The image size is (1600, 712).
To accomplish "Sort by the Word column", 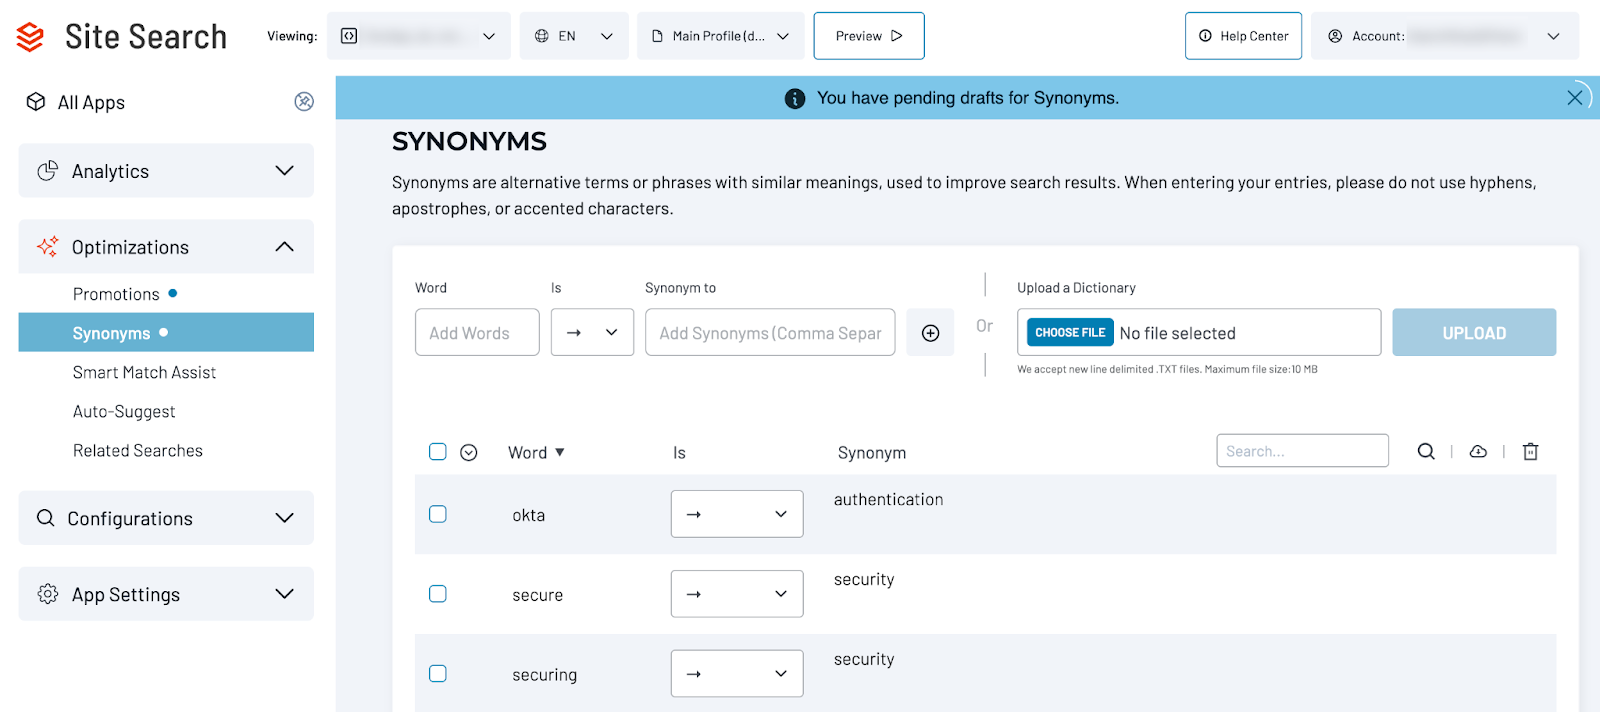I will pos(537,453).
